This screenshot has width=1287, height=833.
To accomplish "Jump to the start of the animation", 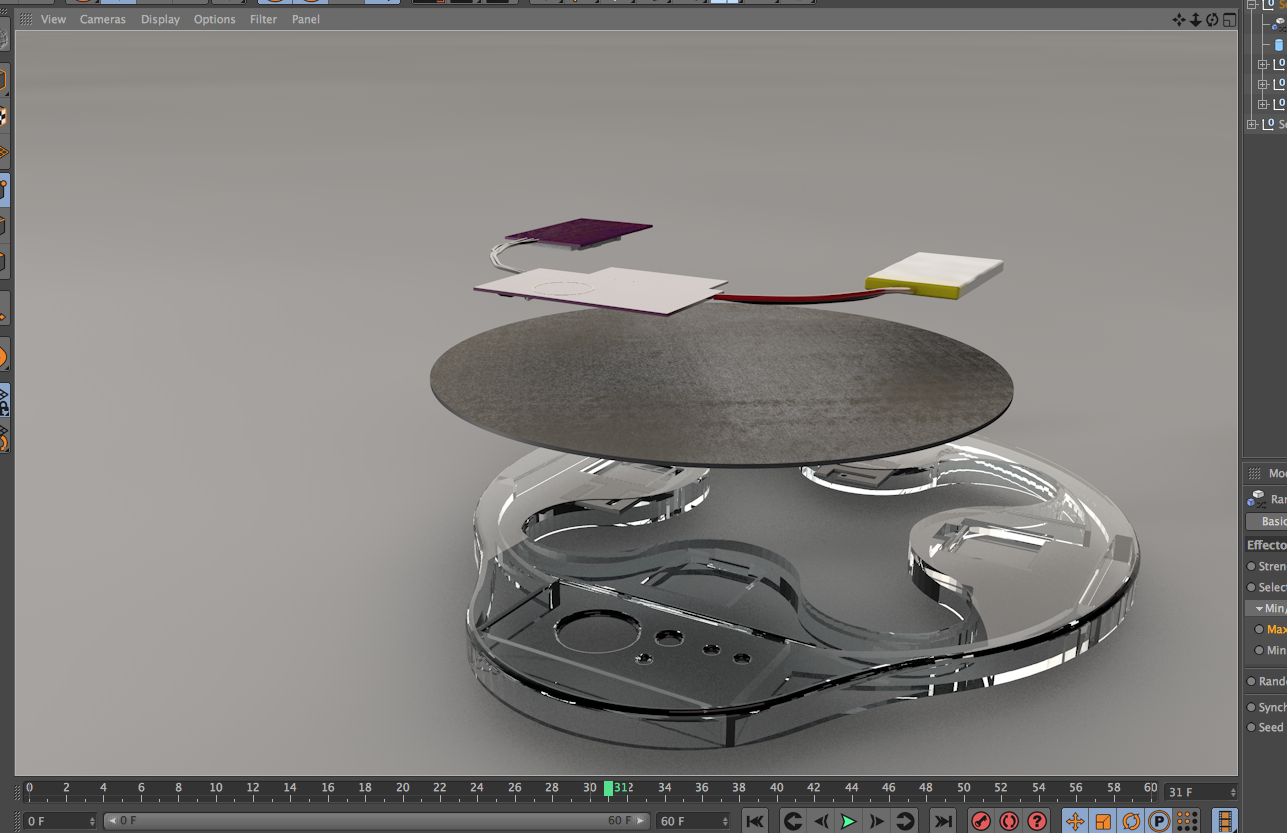I will [755, 821].
